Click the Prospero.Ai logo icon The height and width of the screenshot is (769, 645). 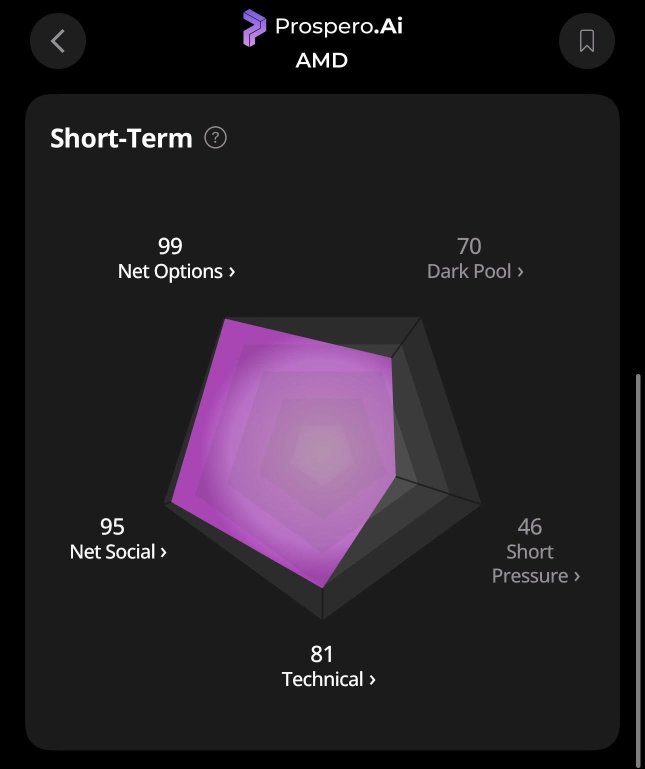click(255, 28)
